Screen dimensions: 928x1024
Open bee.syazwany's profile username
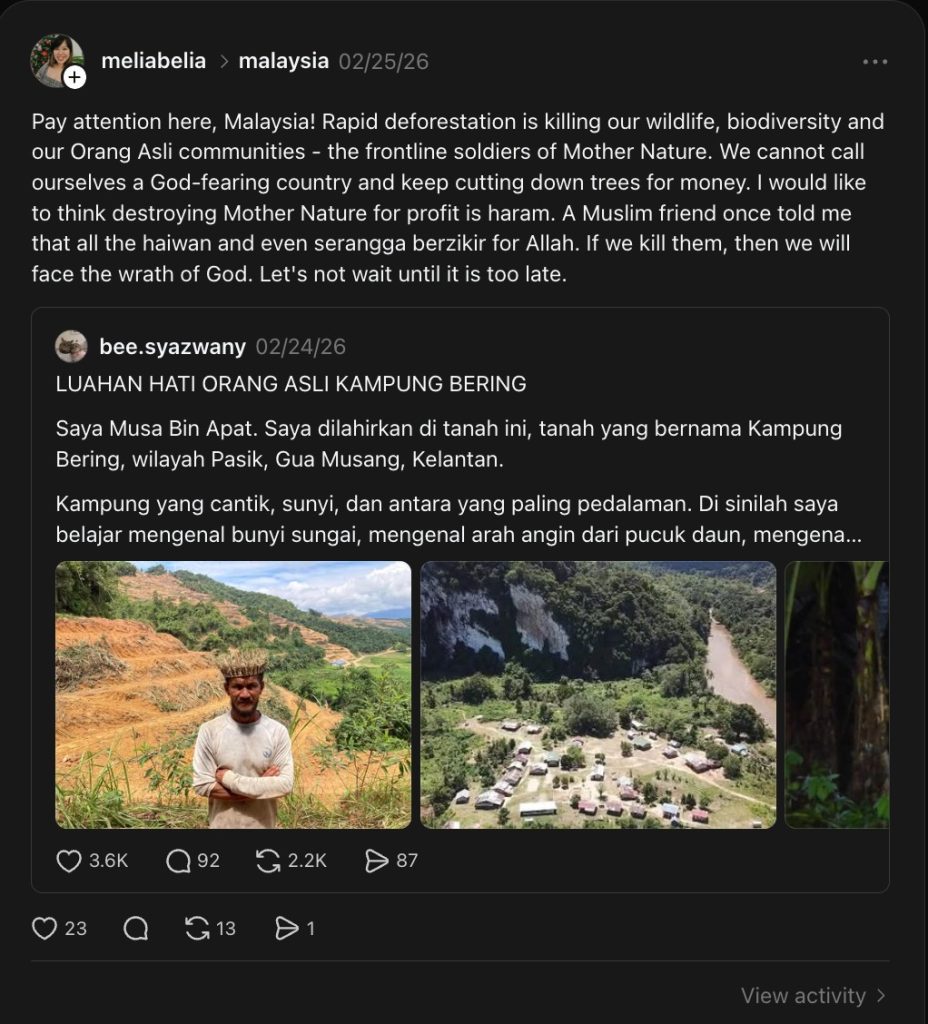point(172,347)
